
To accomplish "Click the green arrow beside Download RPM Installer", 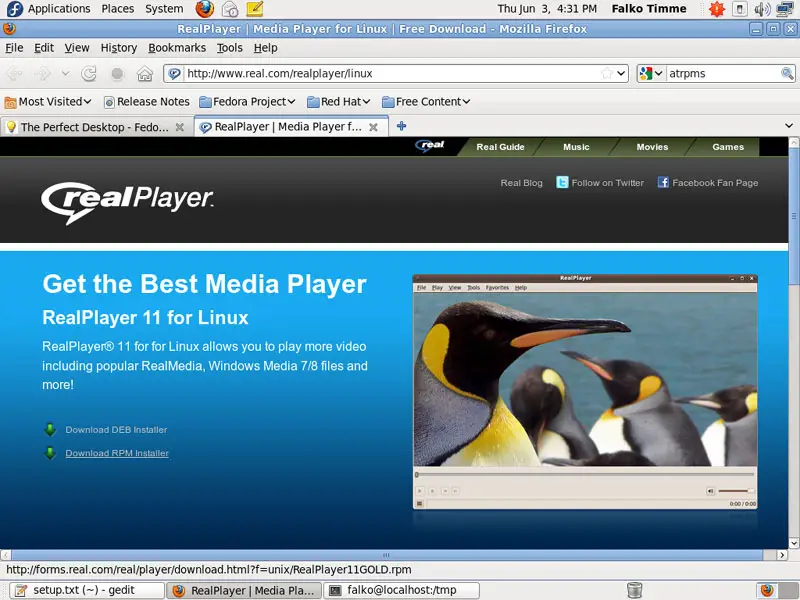I will pos(50,453).
